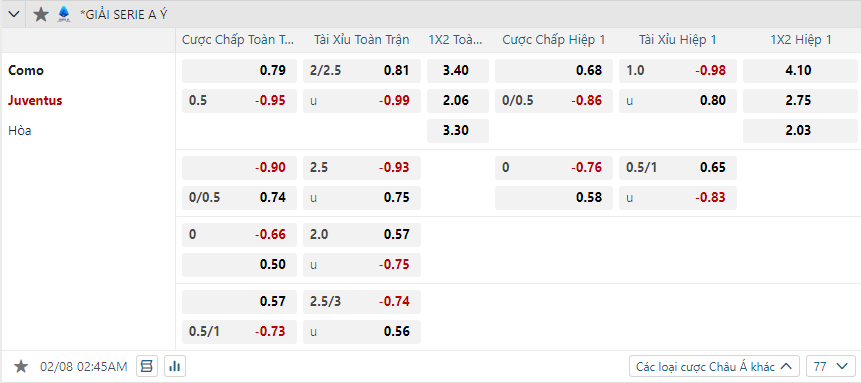Select Juventus handicap 0.5 odds -0.95
This screenshot has width=861, height=383.
(239, 101)
